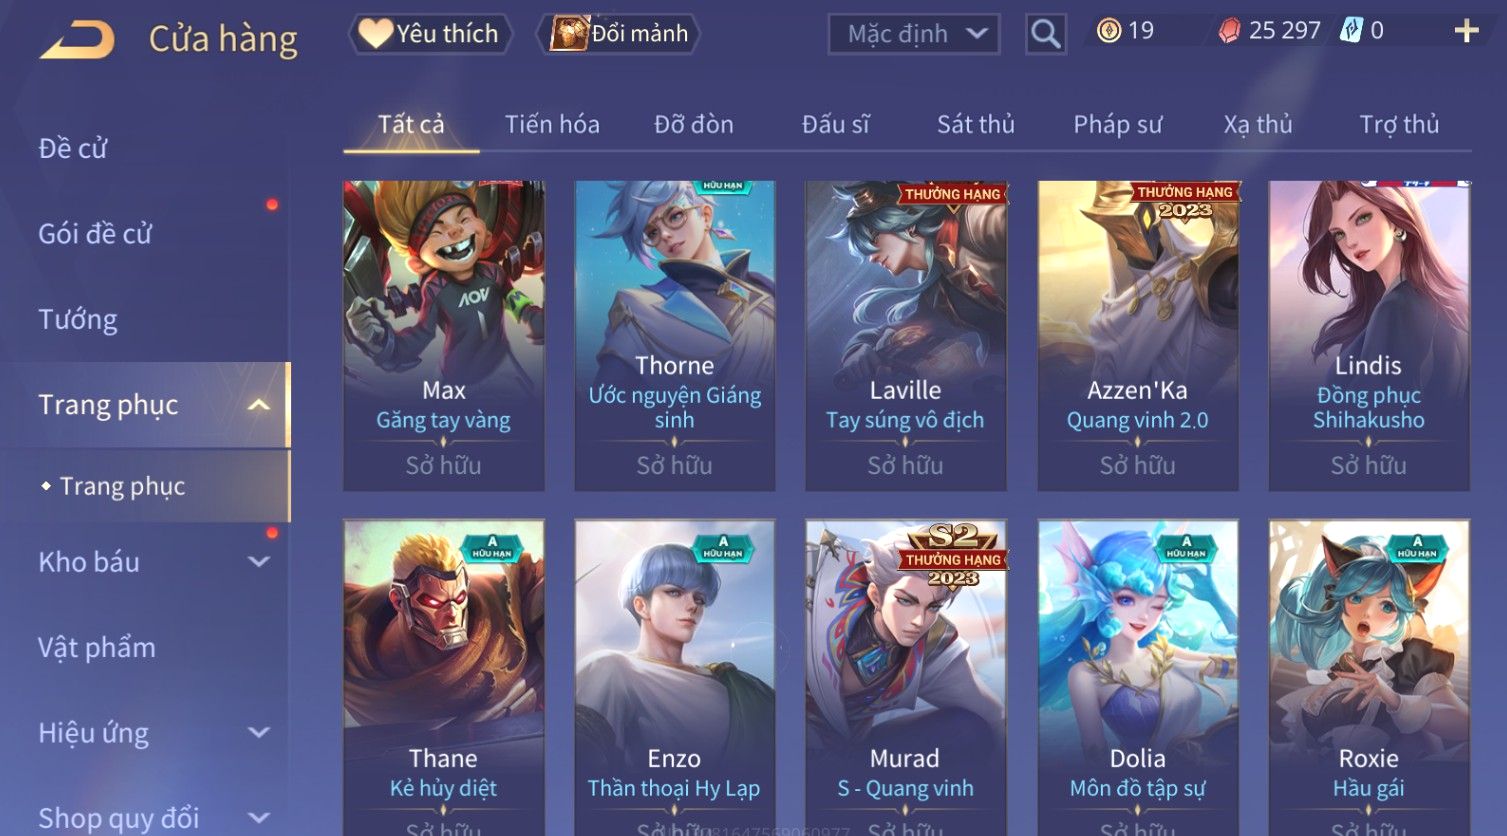Tap the gold coin currency icon
Viewport: 1507px width, 836px height.
tap(1109, 31)
